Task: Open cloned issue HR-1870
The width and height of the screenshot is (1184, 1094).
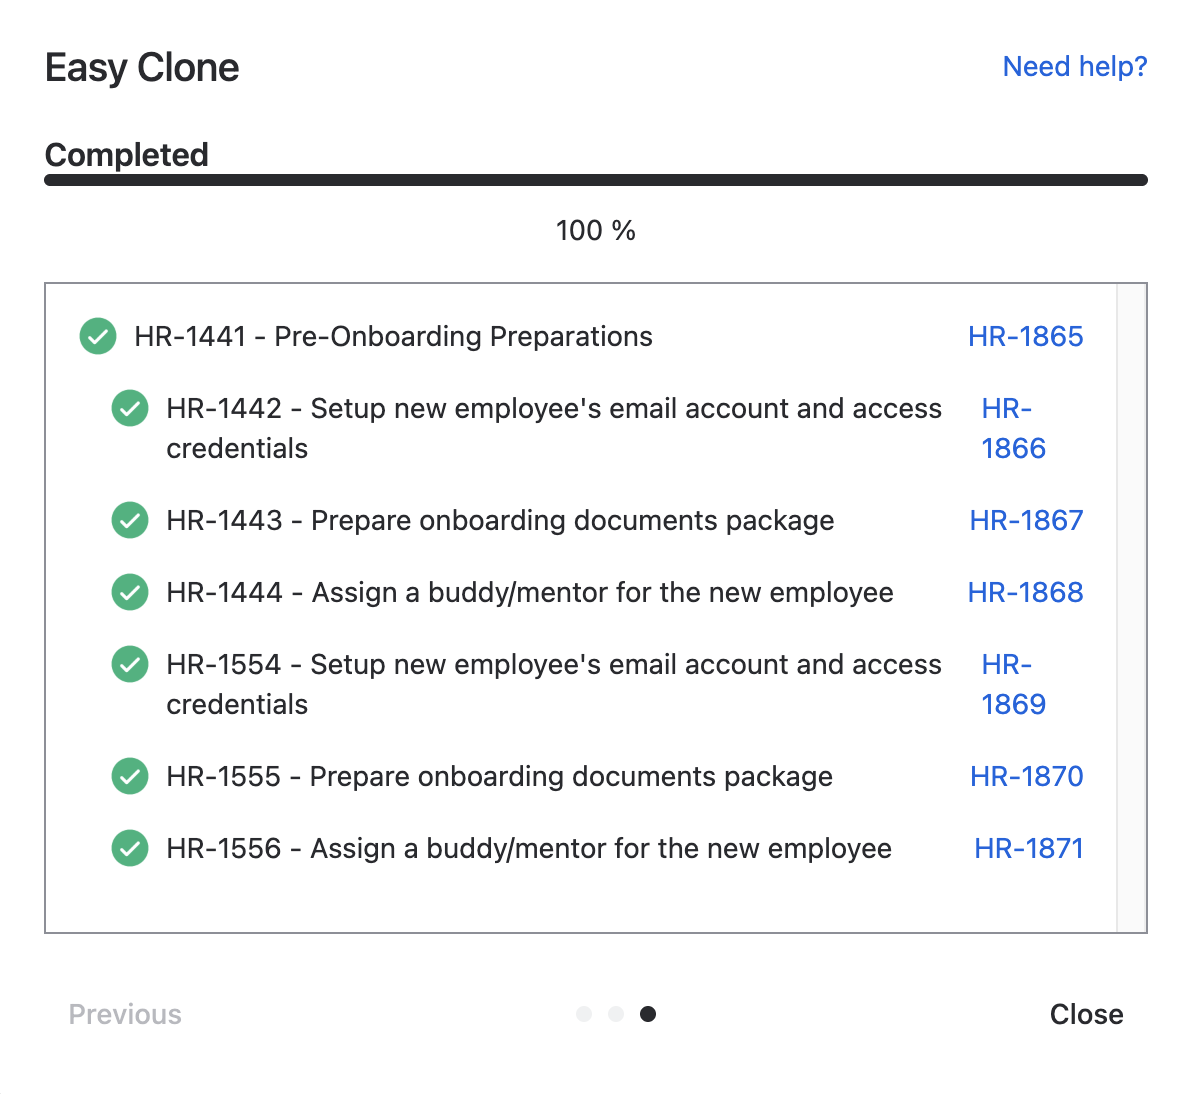Action: pyautogui.click(x=1026, y=776)
